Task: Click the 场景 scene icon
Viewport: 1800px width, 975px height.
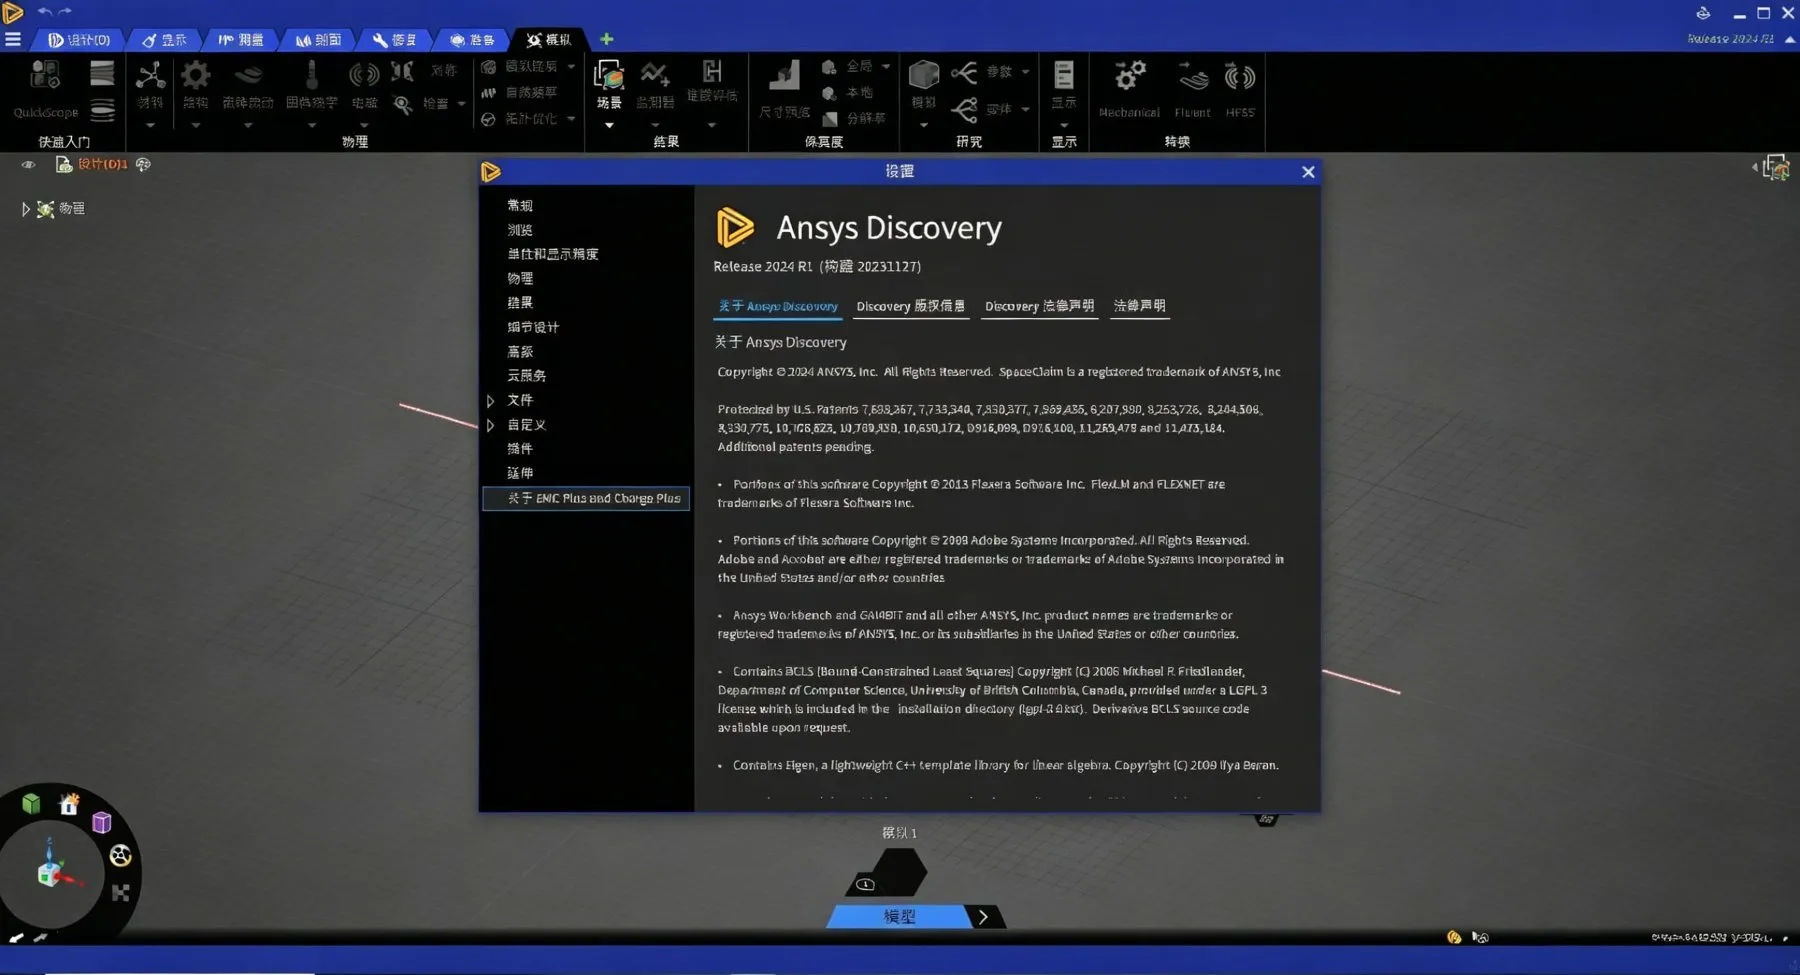Action: (609, 76)
